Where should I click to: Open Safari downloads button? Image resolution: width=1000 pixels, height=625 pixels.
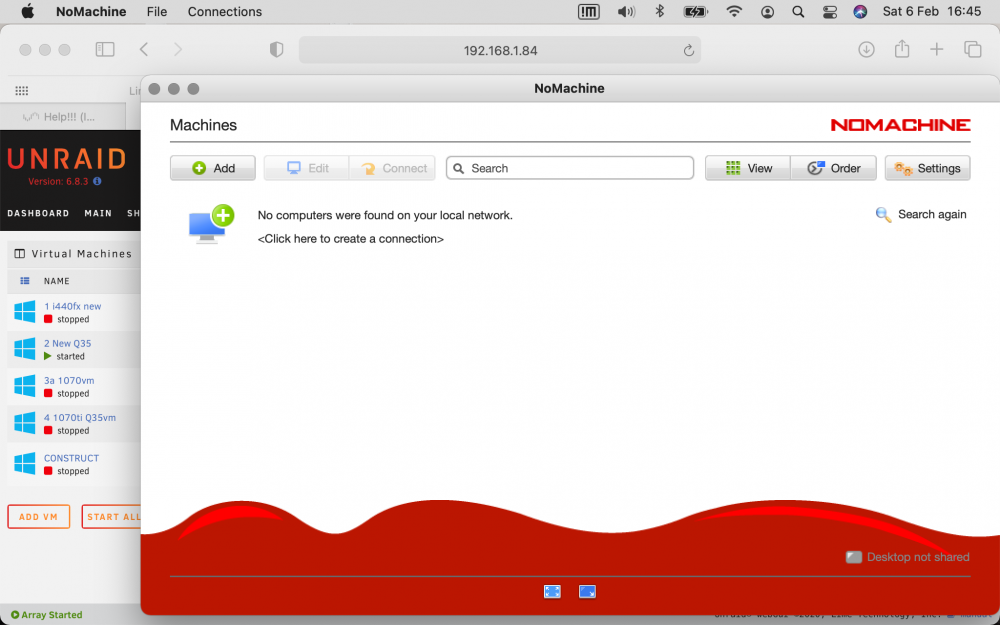pos(866,50)
